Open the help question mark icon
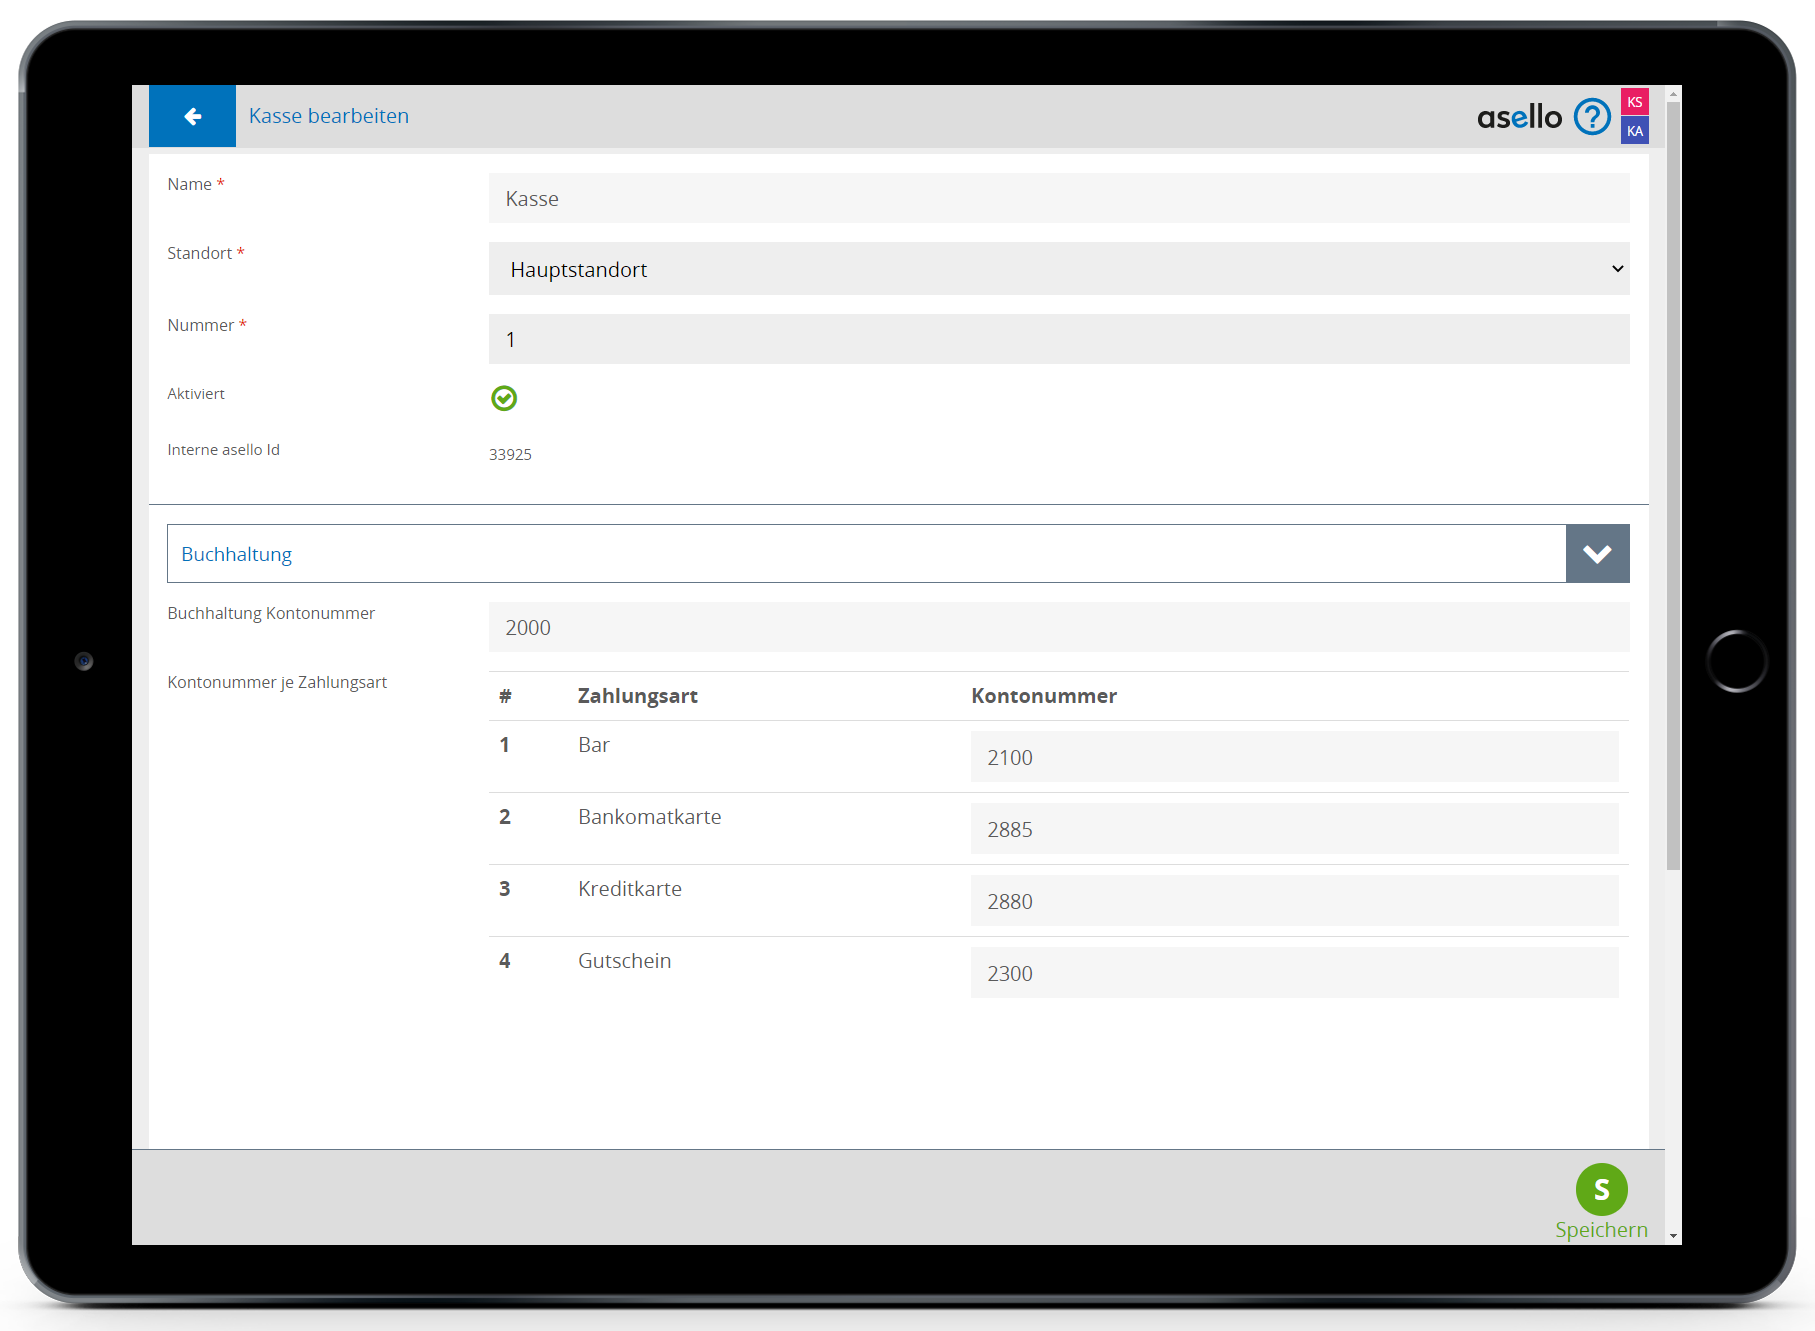This screenshot has width=1815, height=1331. tap(1591, 117)
